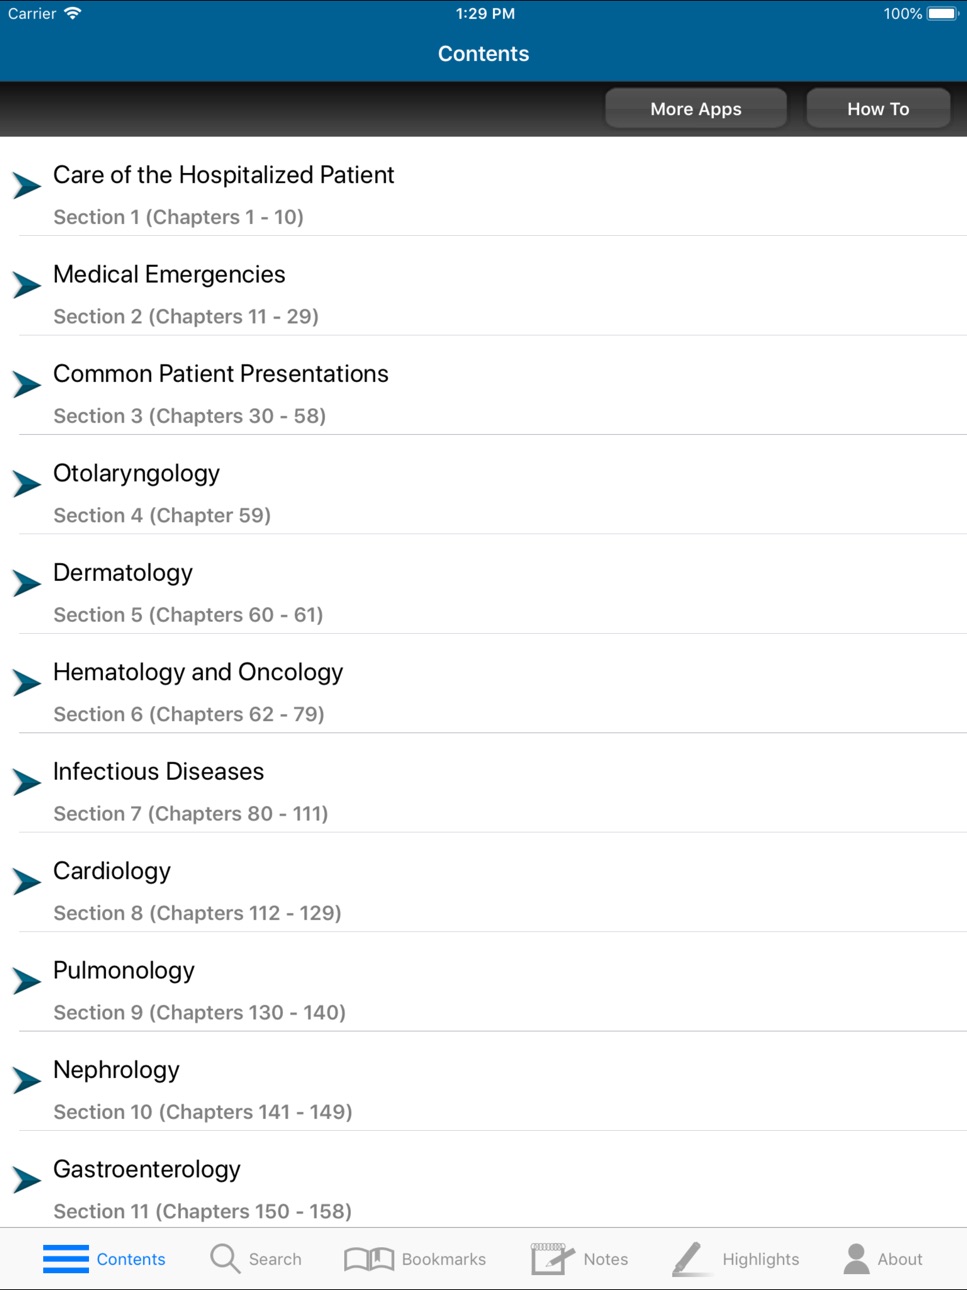Viewport: 967px width, 1290px height.
Task: Expand the Cardiology section arrow
Action: [27, 880]
